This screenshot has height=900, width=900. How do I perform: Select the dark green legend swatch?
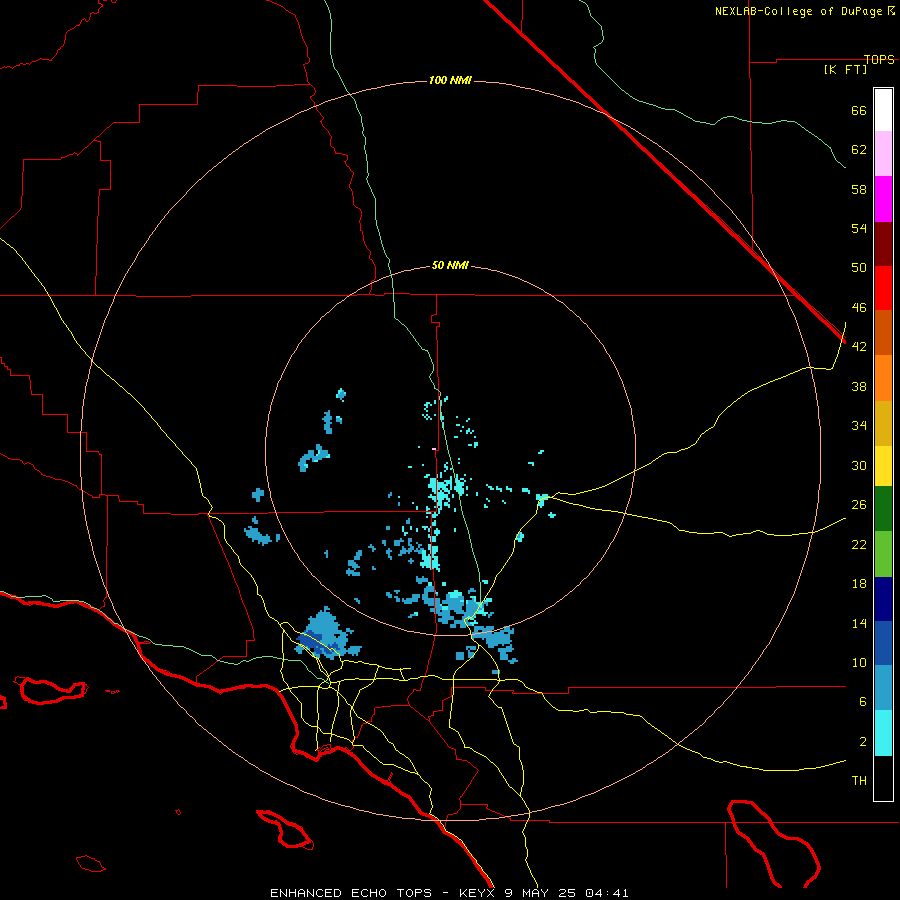[x=883, y=508]
